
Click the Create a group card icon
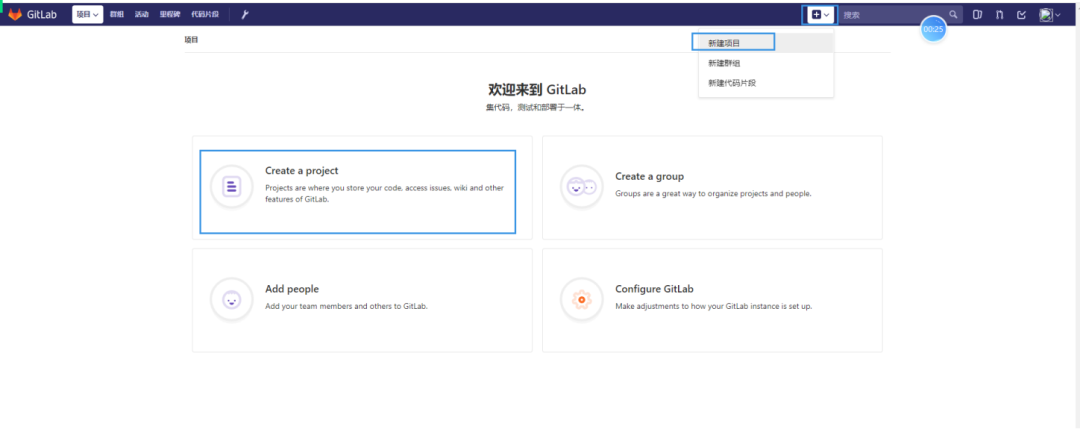pyautogui.click(x=581, y=186)
